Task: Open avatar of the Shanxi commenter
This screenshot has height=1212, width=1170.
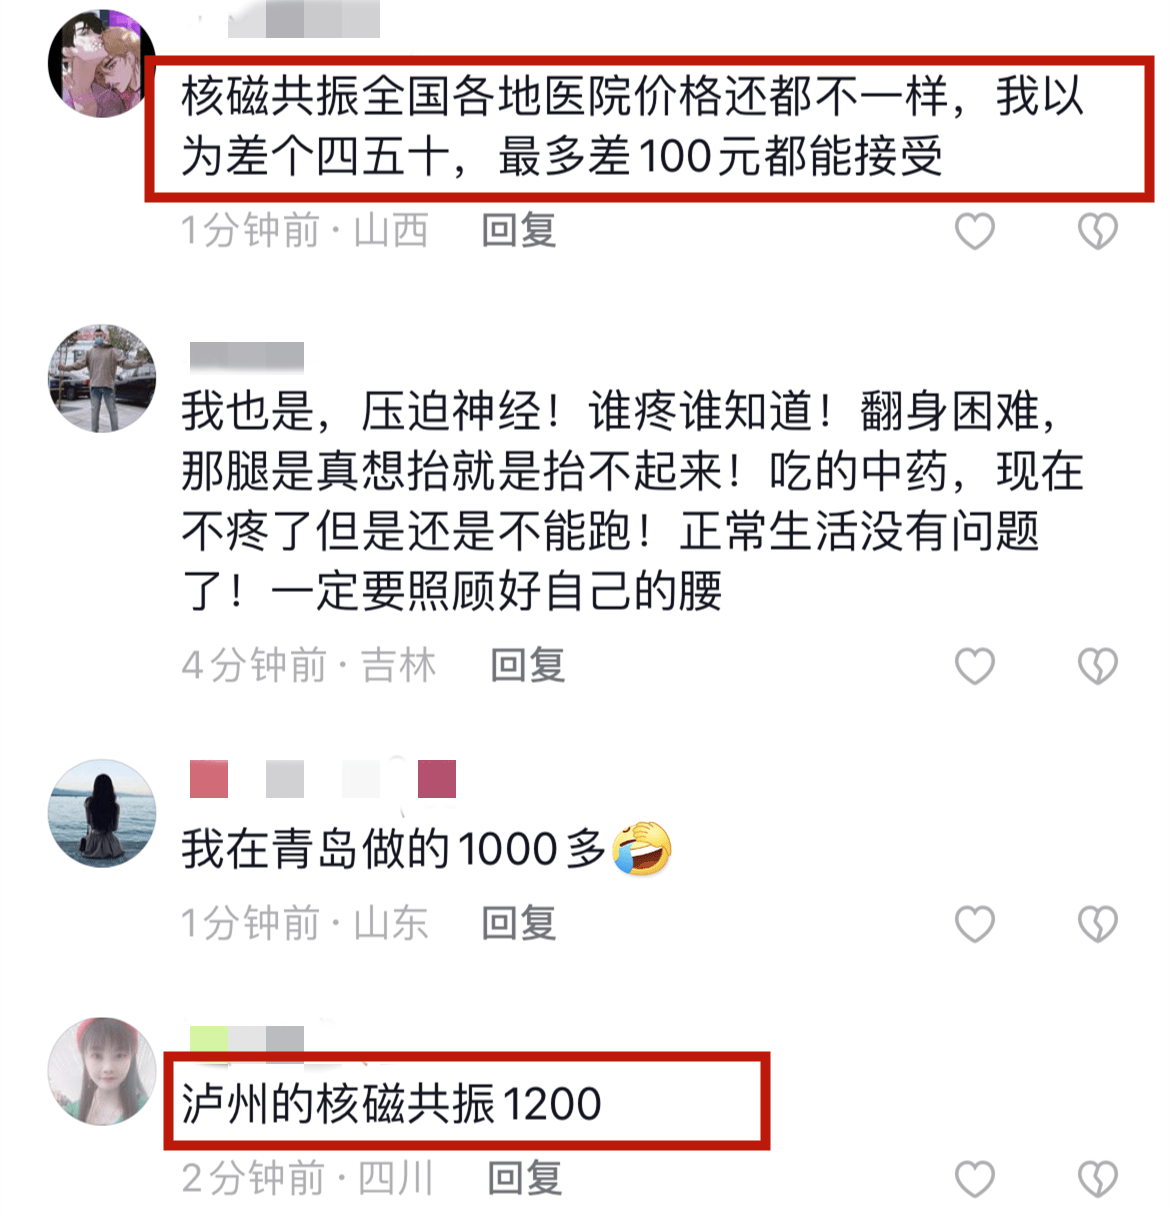Action: pos(100,64)
